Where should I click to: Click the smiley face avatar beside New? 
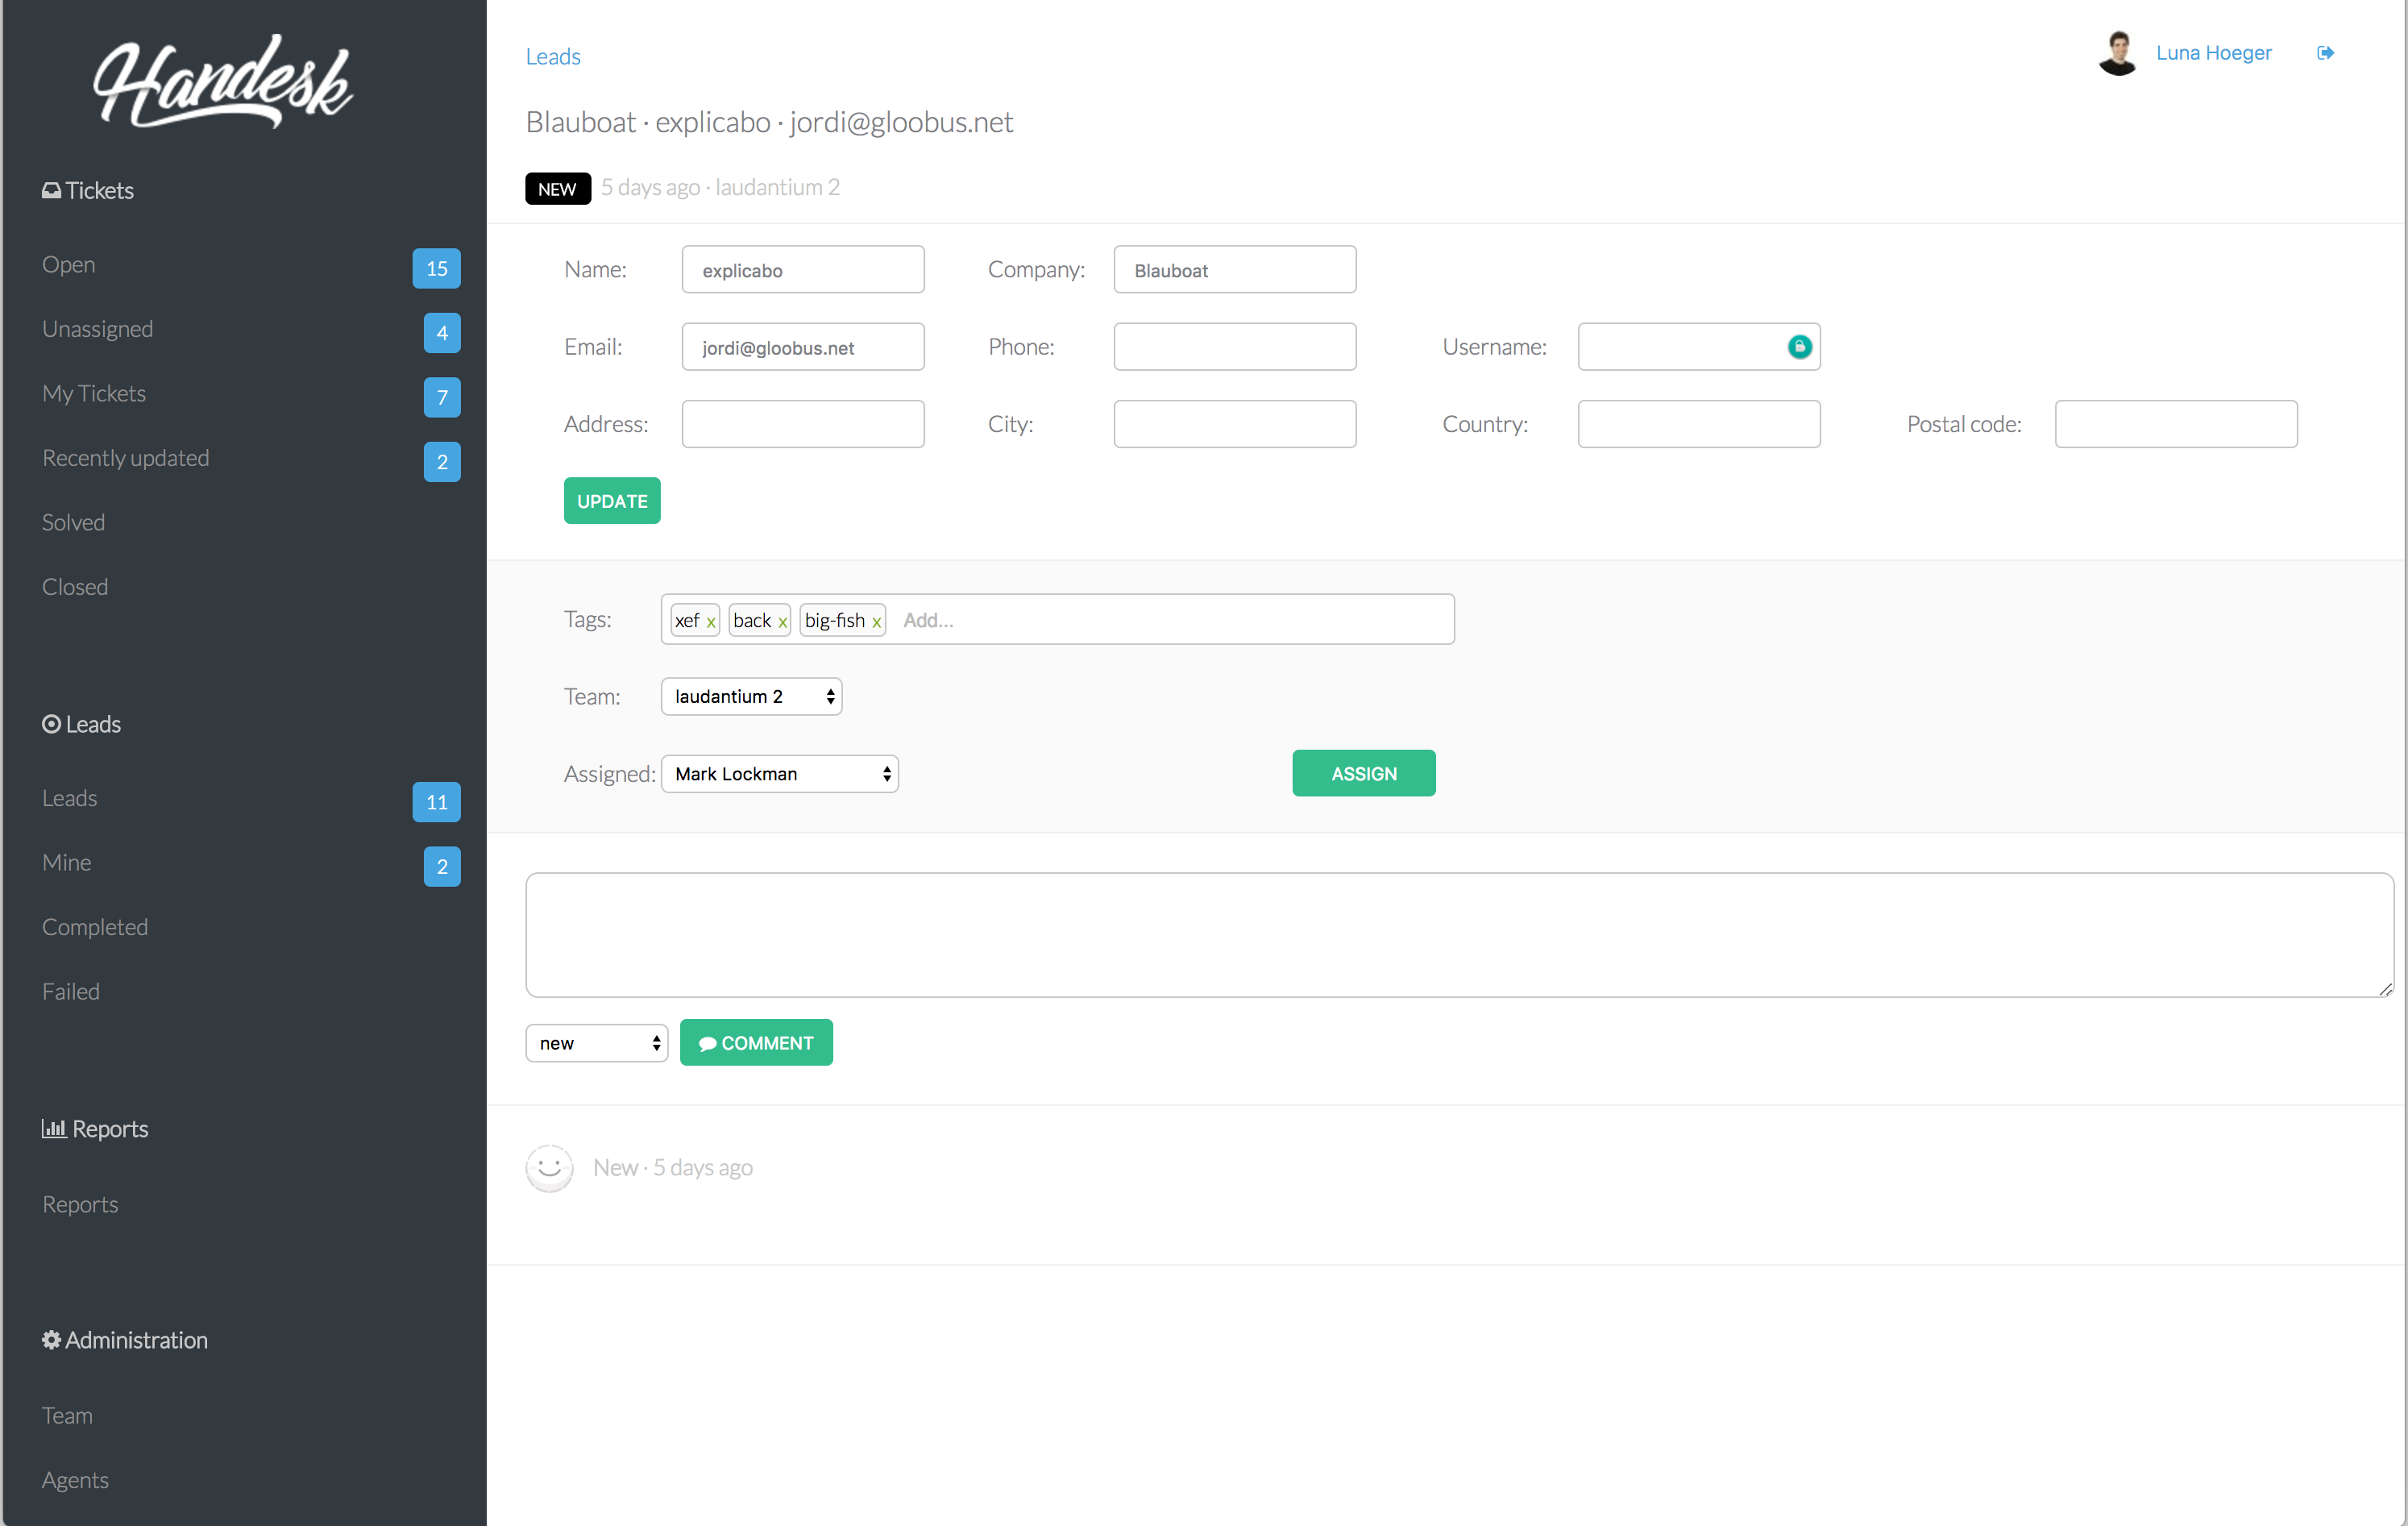(x=549, y=1167)
